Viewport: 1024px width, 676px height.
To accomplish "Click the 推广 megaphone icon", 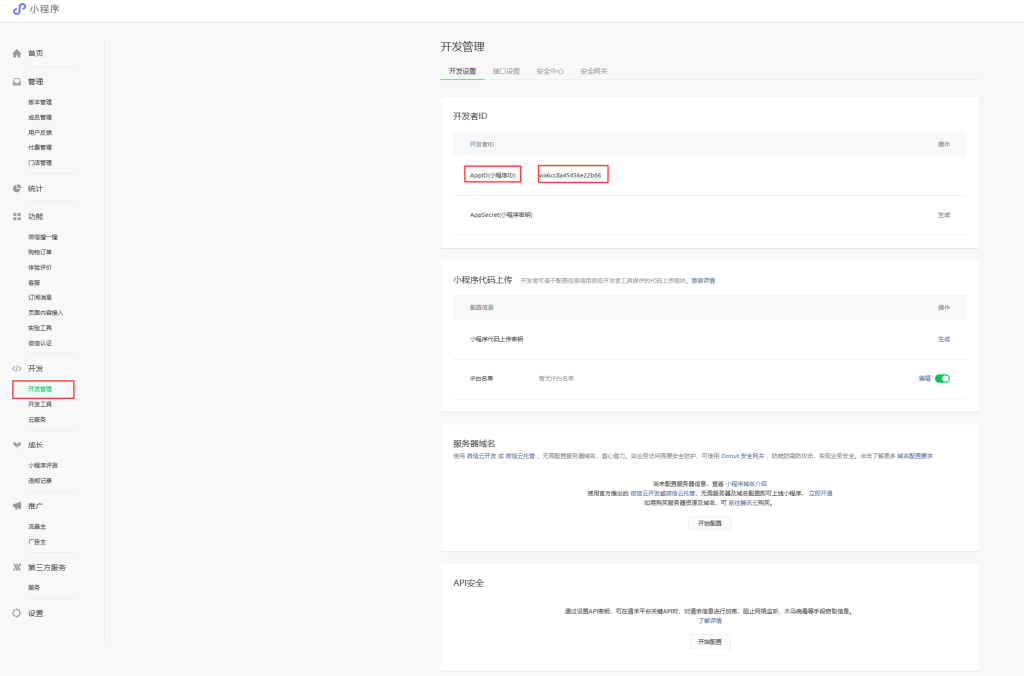I will pyautogui.click(x=17, y=506).
